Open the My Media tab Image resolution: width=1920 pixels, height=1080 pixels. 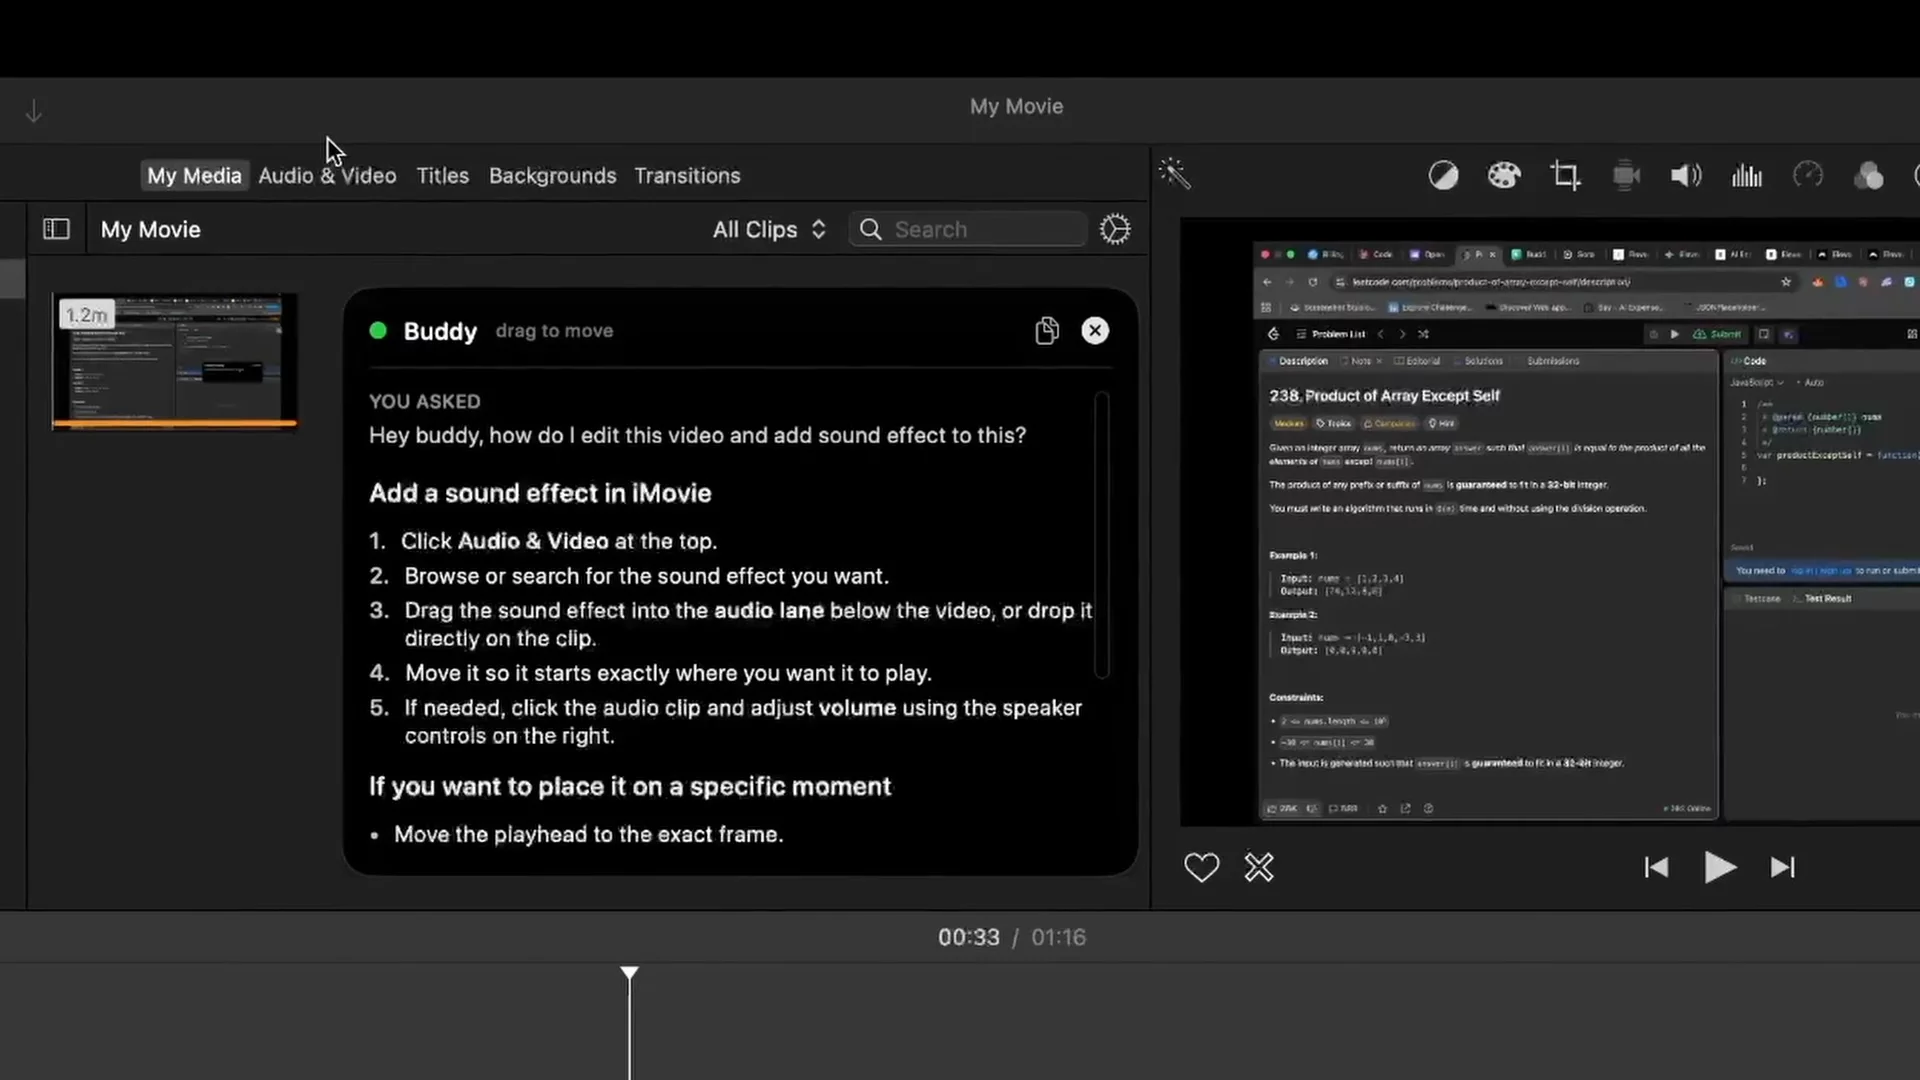pyautogui.click(x=194, y=176)
